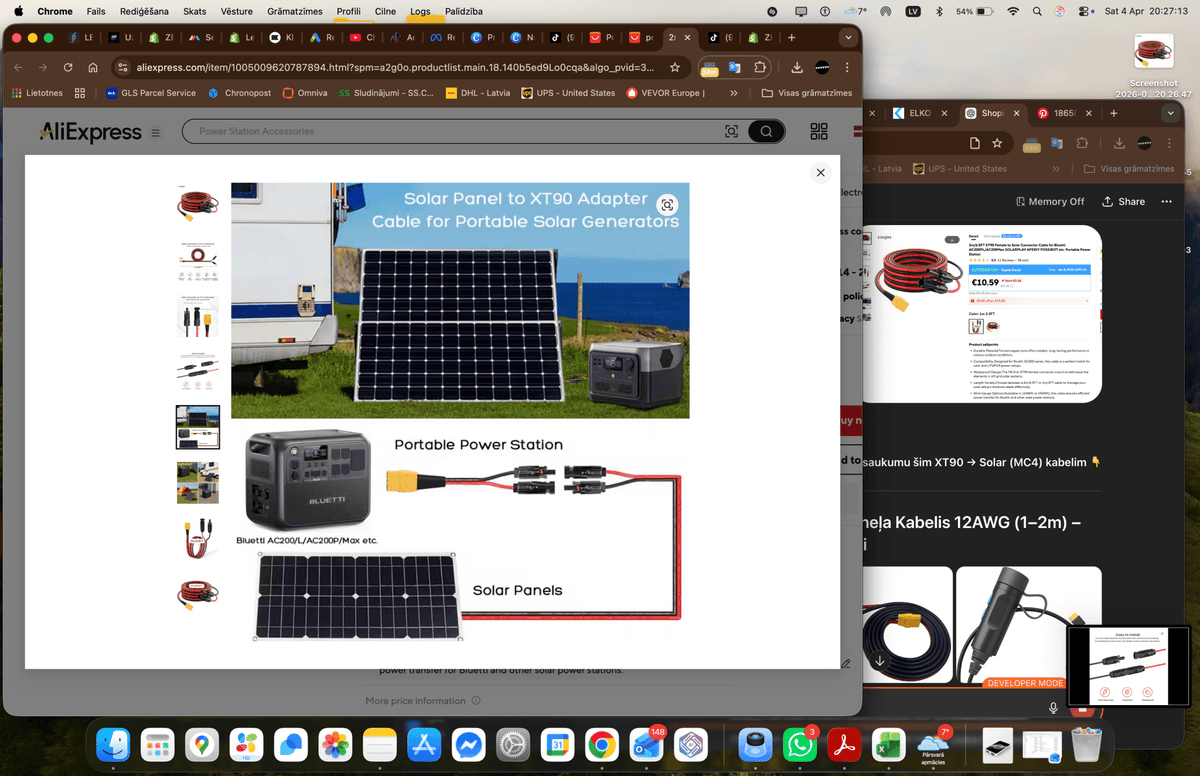Open Omniva bookmark

tap(305, 93)
